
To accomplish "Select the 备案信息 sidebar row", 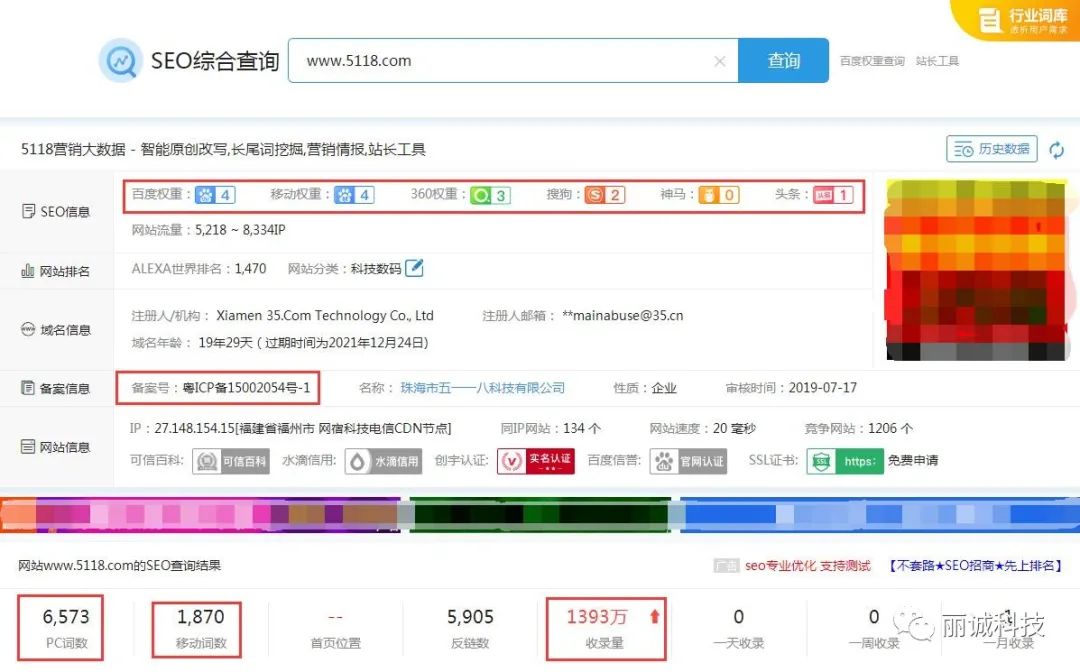I will [x=56, y=388].
